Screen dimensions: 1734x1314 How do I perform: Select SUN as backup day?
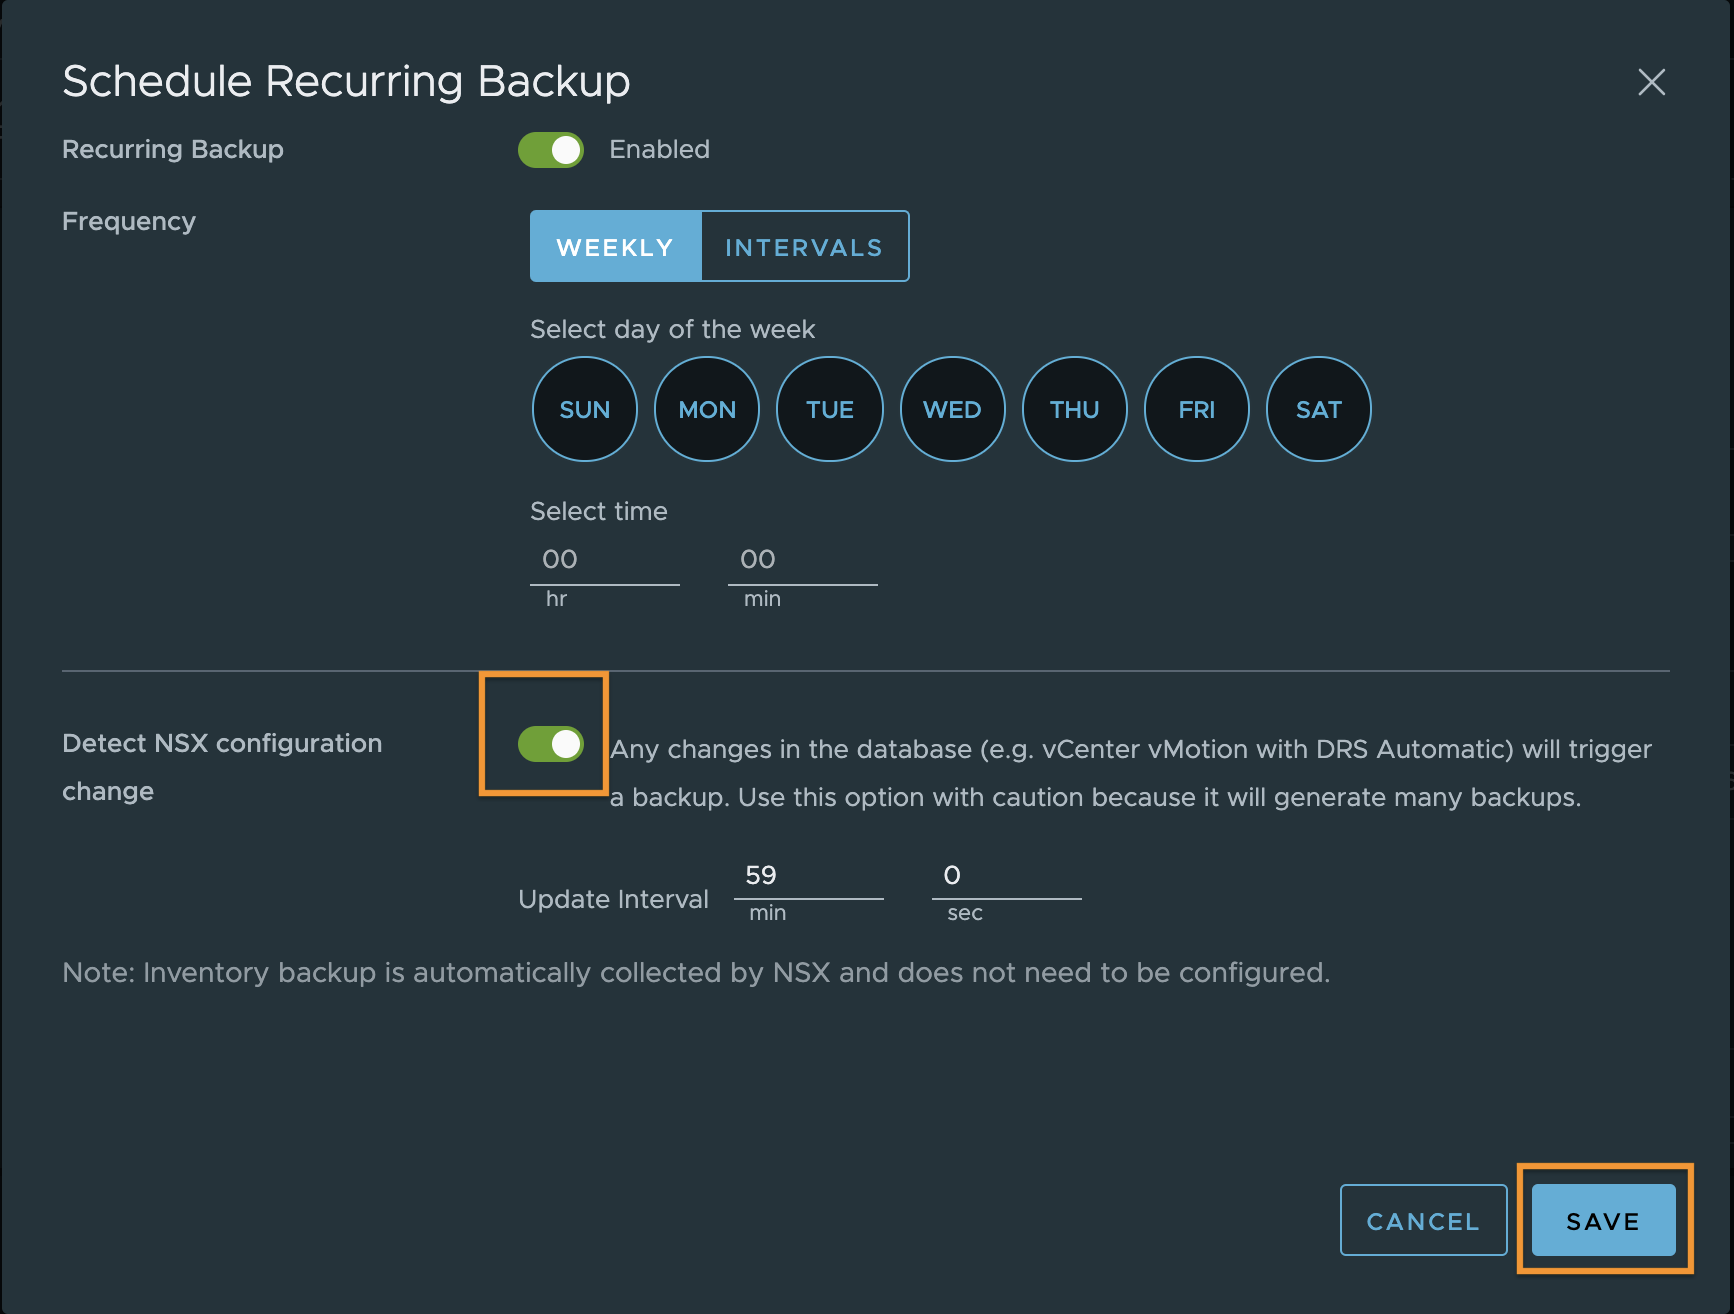[584, 409]
